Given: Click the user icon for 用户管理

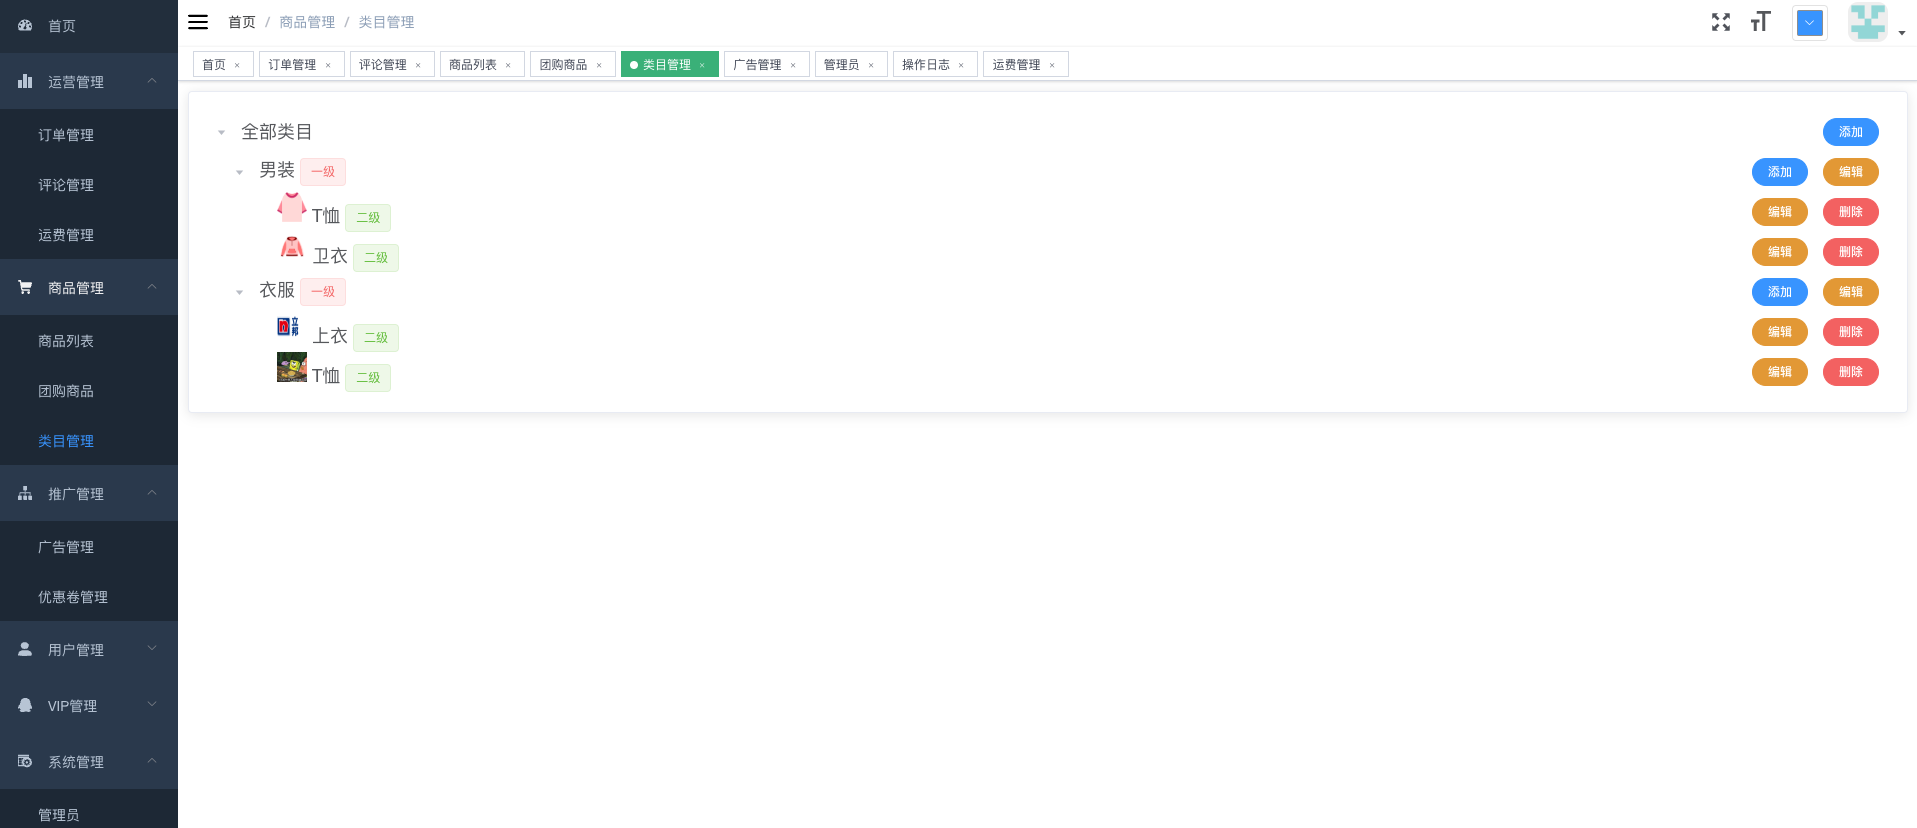Looking at the screenshot, I should [25, 649].
